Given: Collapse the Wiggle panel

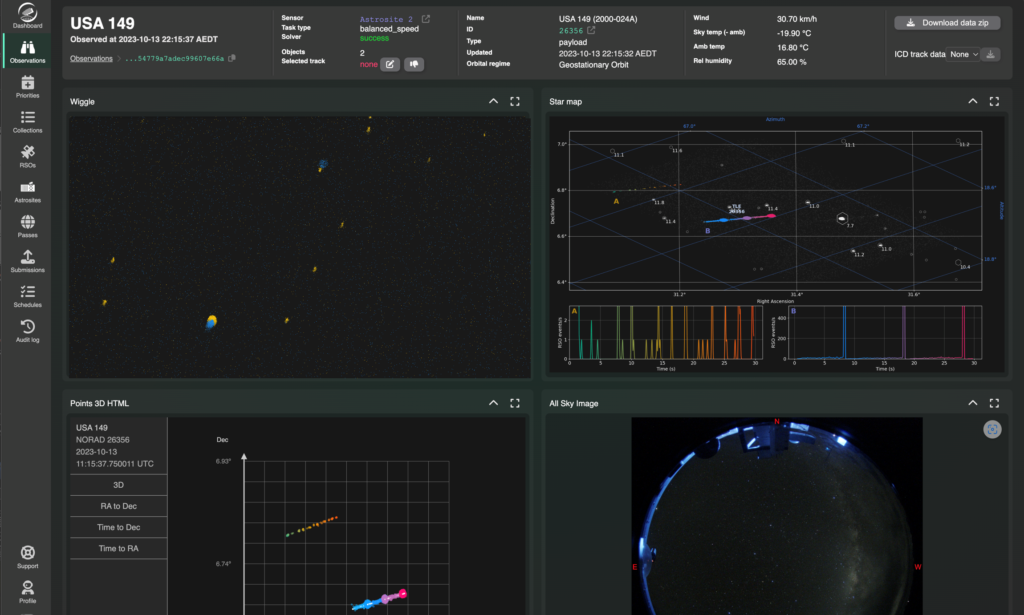Looking at the screenshot, I should [493, 101].
